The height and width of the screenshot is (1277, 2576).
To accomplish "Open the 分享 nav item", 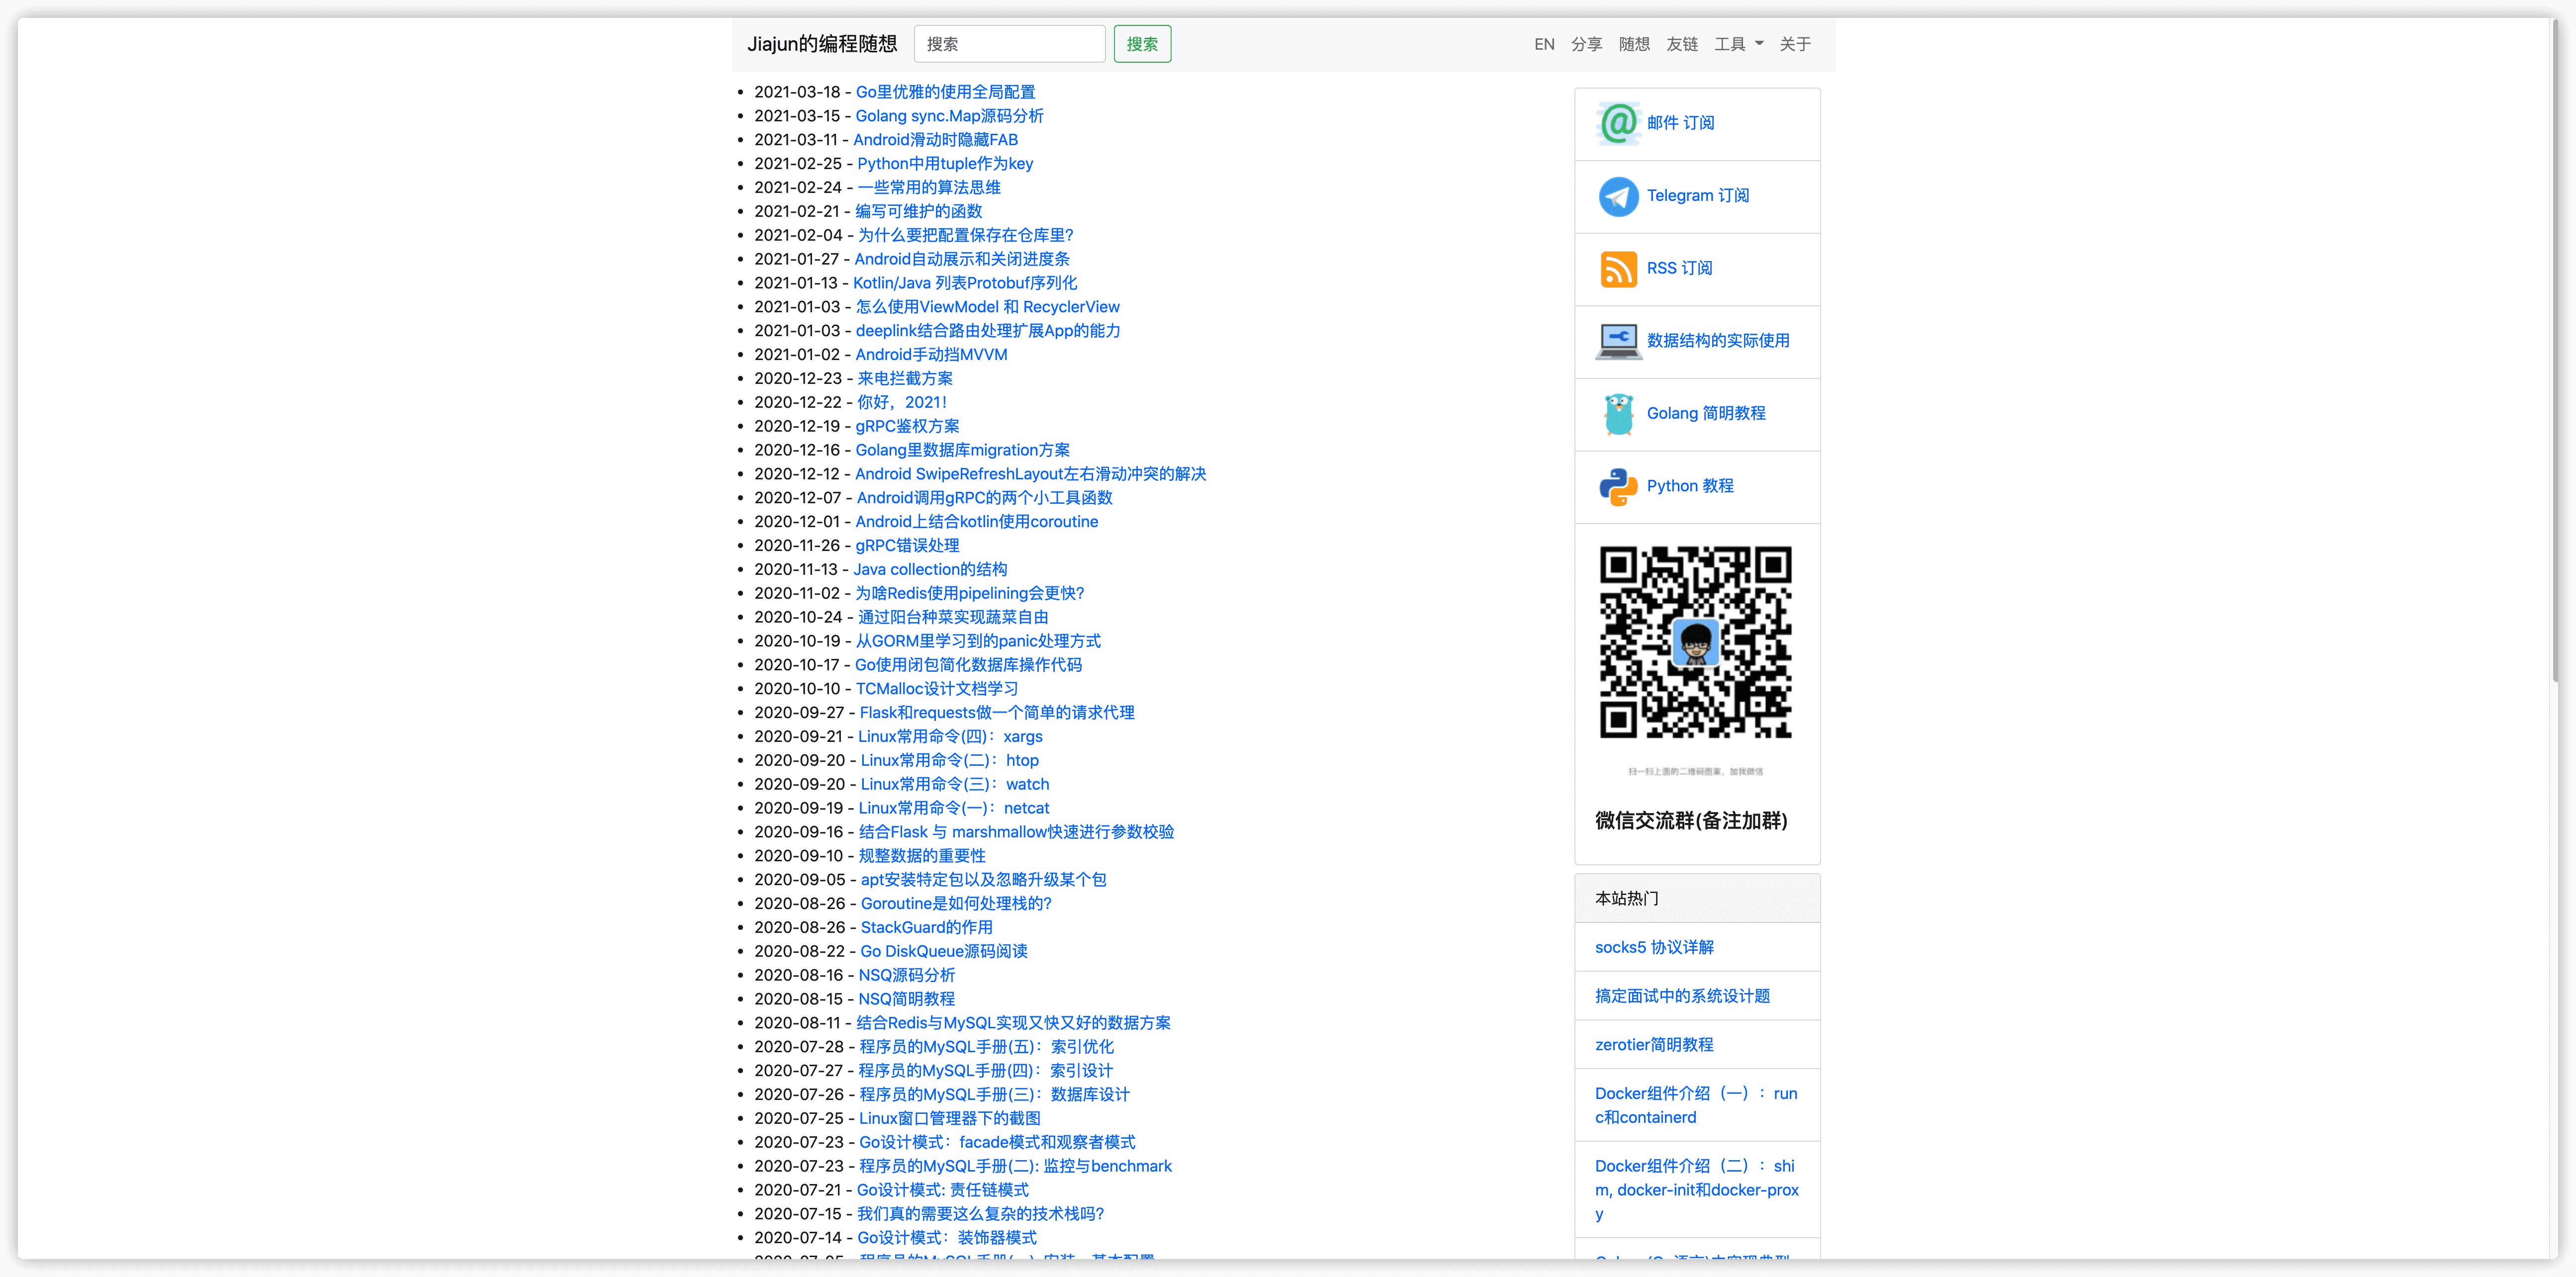I will [1586, 44].
